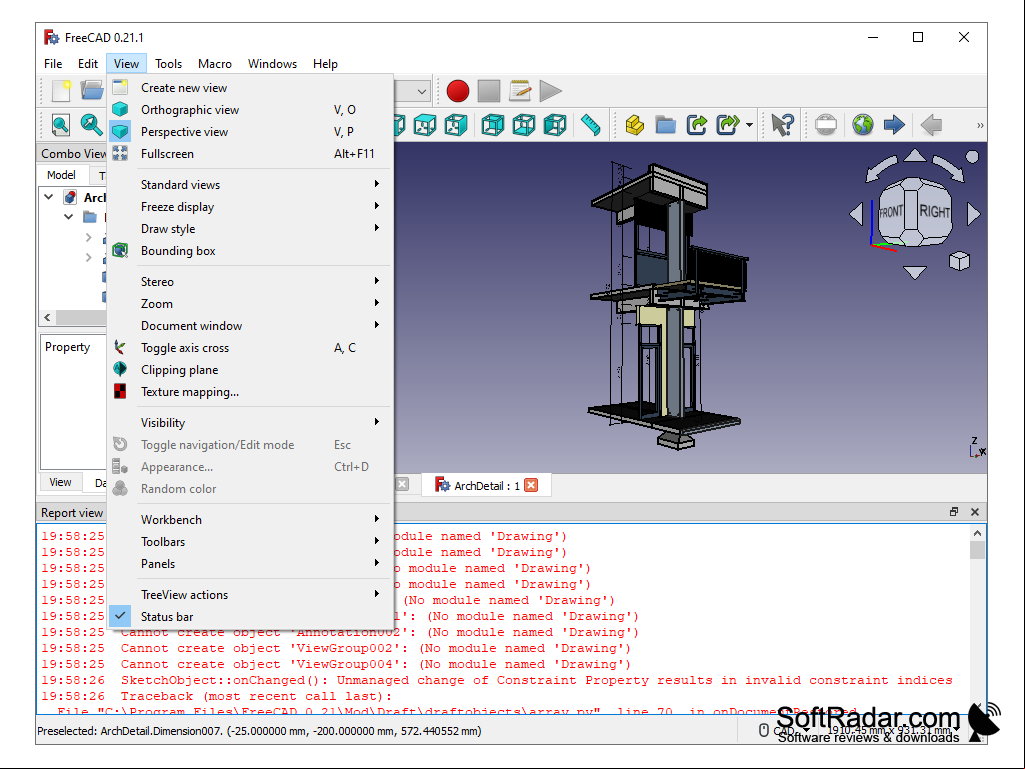
Task: Open the Tools menu
Action: pyautogui.click(x=168, y=63)
